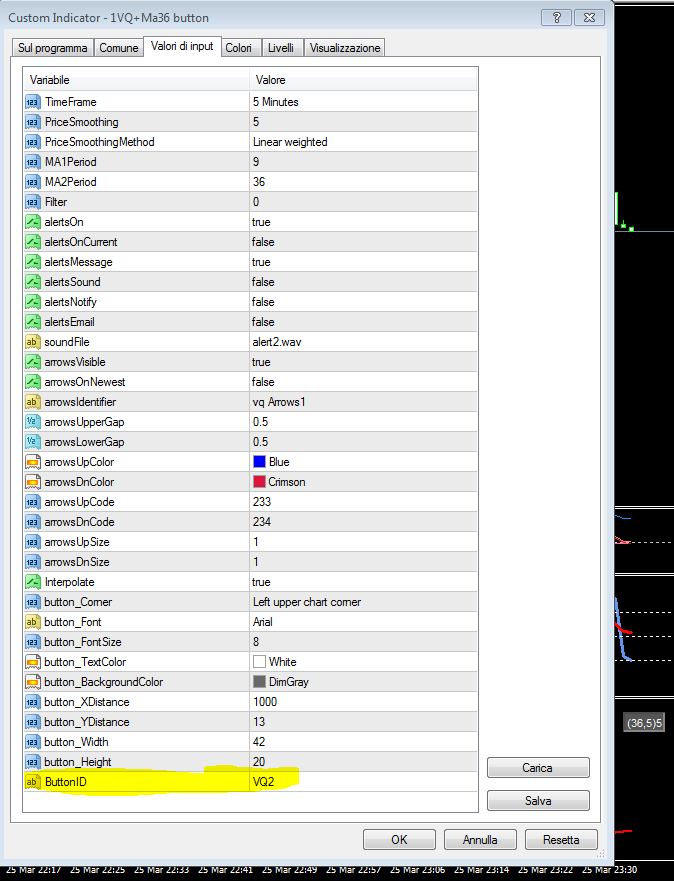
Task: Switch to the Livelli tab
Action: [x=281, y=48]
